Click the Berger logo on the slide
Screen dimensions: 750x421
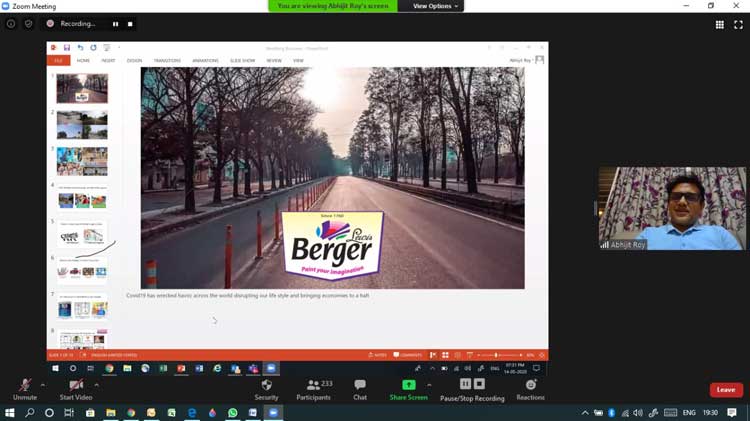click(x=333, y=245)
